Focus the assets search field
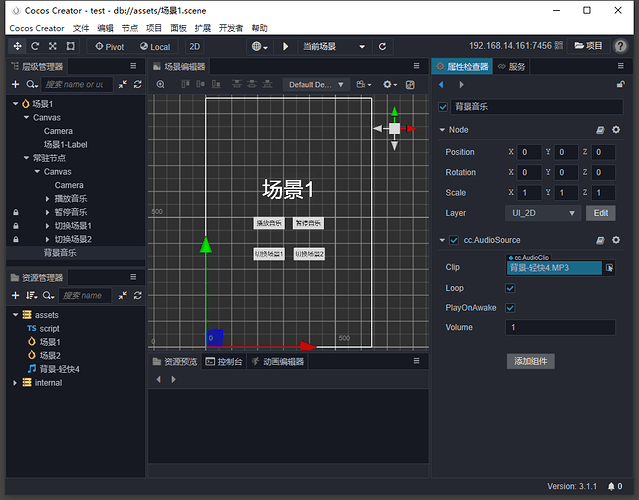Screen dimensions: 639x500 (x=85, y=295)
